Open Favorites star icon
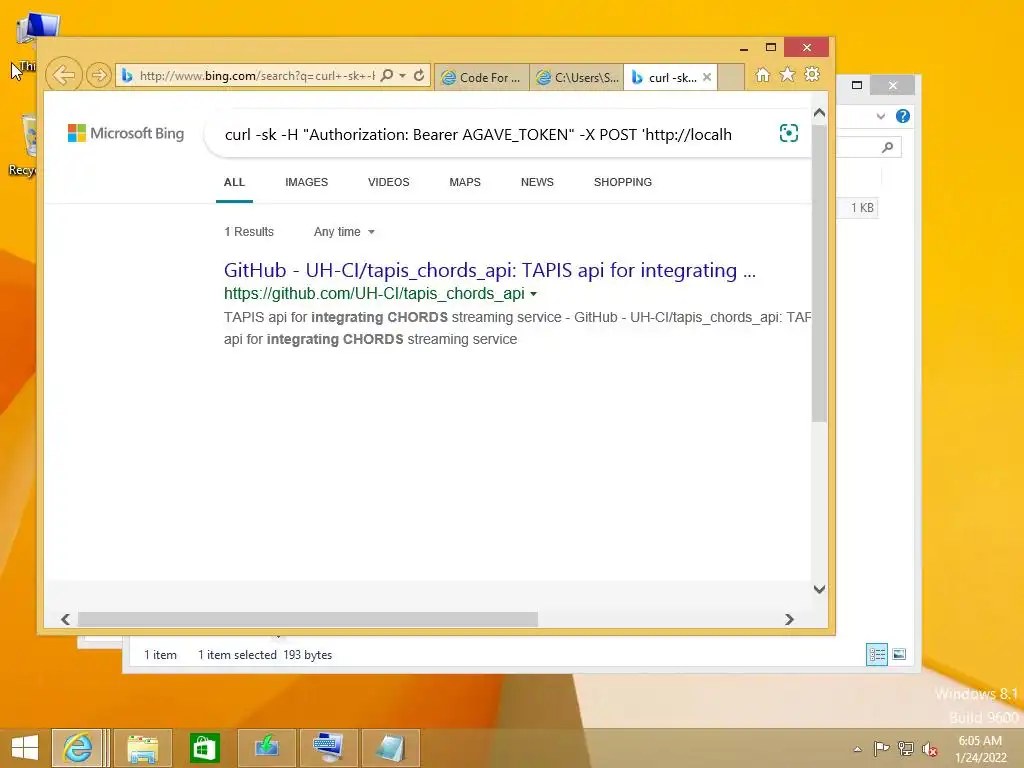Screen dimensions: 1024x768 [x=788, y=74]
